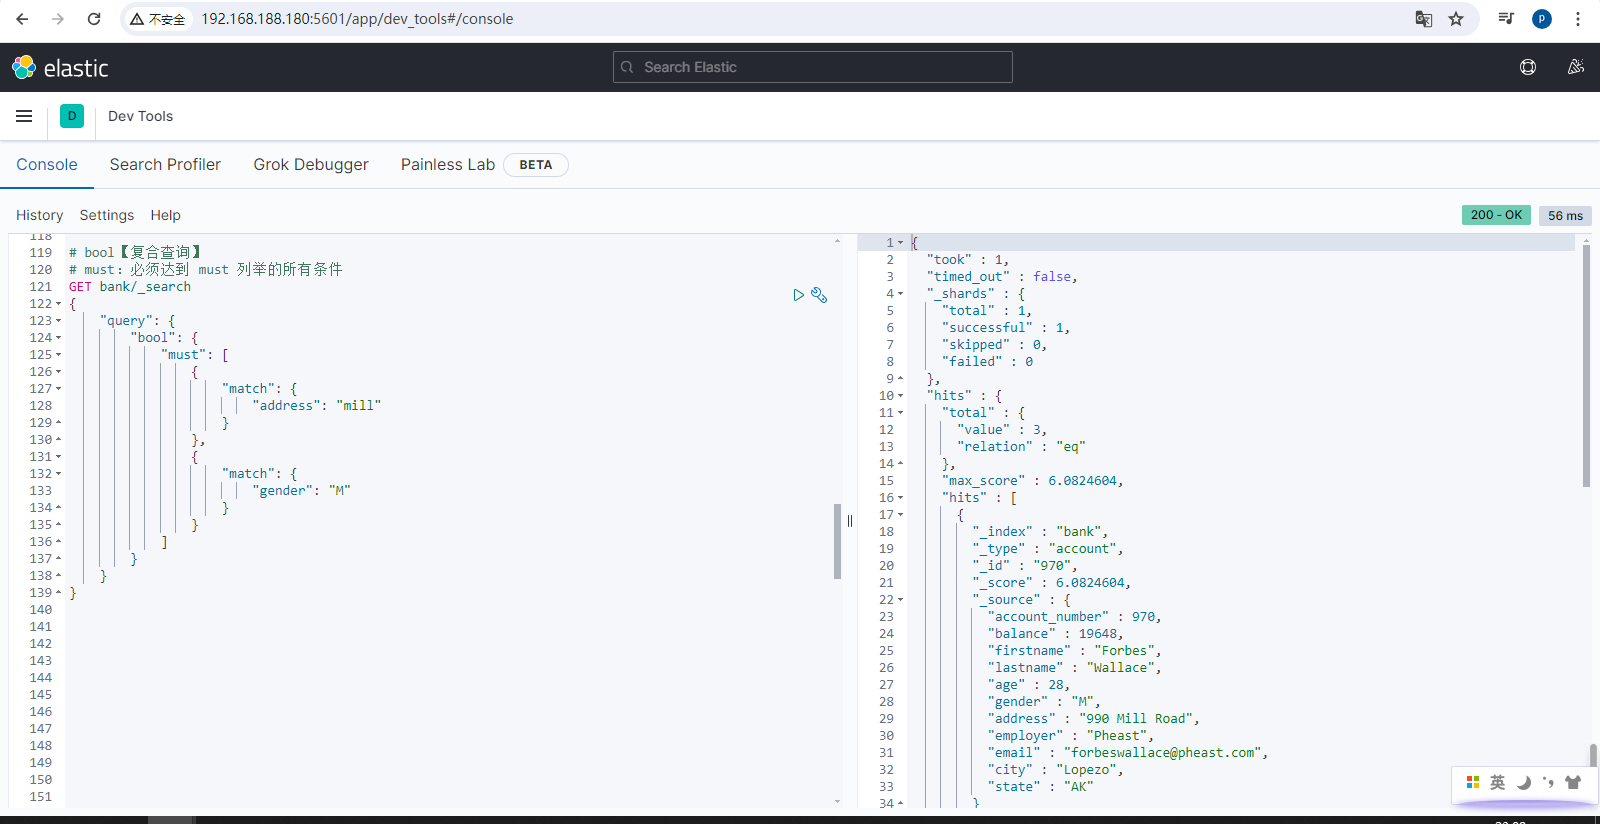
Task: Click the GET bank/_search request line
Action: (130, 287)
